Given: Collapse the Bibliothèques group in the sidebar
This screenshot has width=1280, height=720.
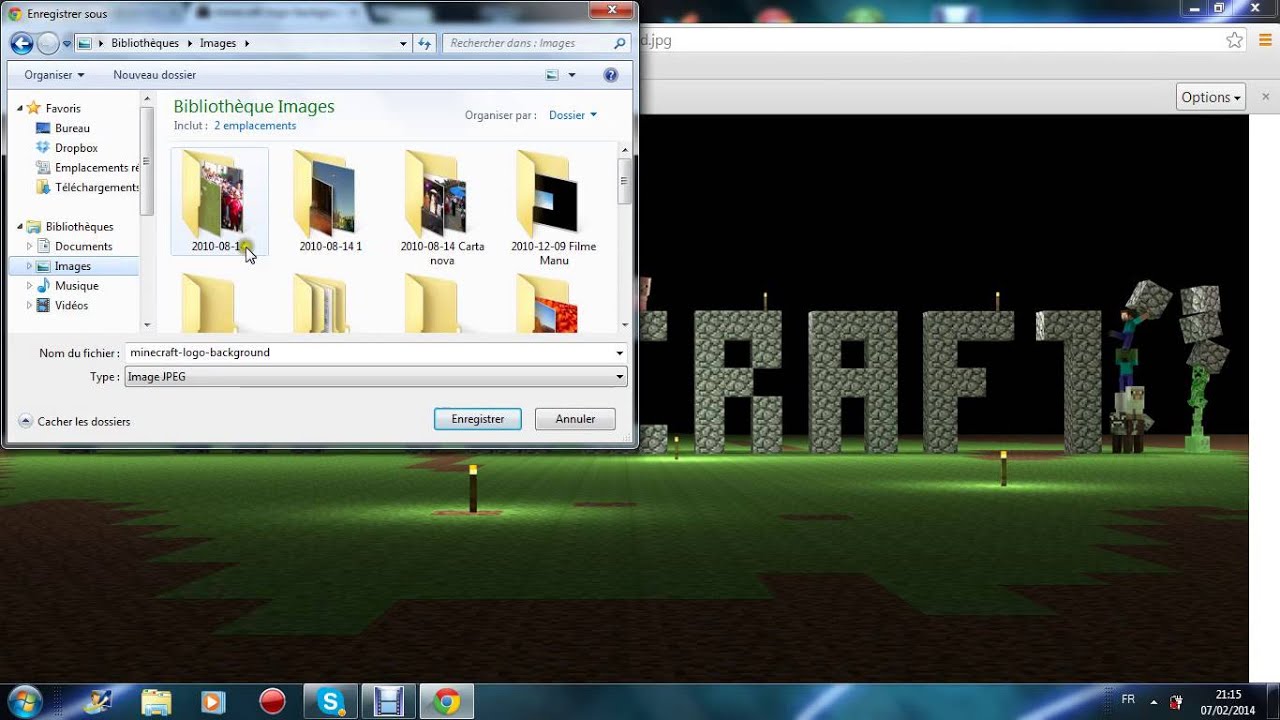Looking at the screenshot, I should pos(19,227).
